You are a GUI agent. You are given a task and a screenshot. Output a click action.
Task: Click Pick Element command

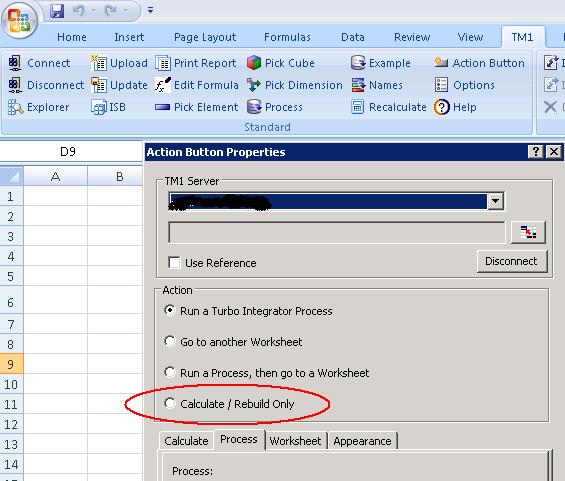coord(196,107)
